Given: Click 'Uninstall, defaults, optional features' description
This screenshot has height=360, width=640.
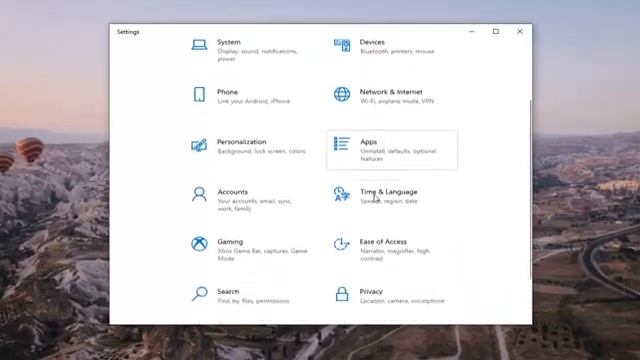Looking at the screenshot, I should [398, 155].
